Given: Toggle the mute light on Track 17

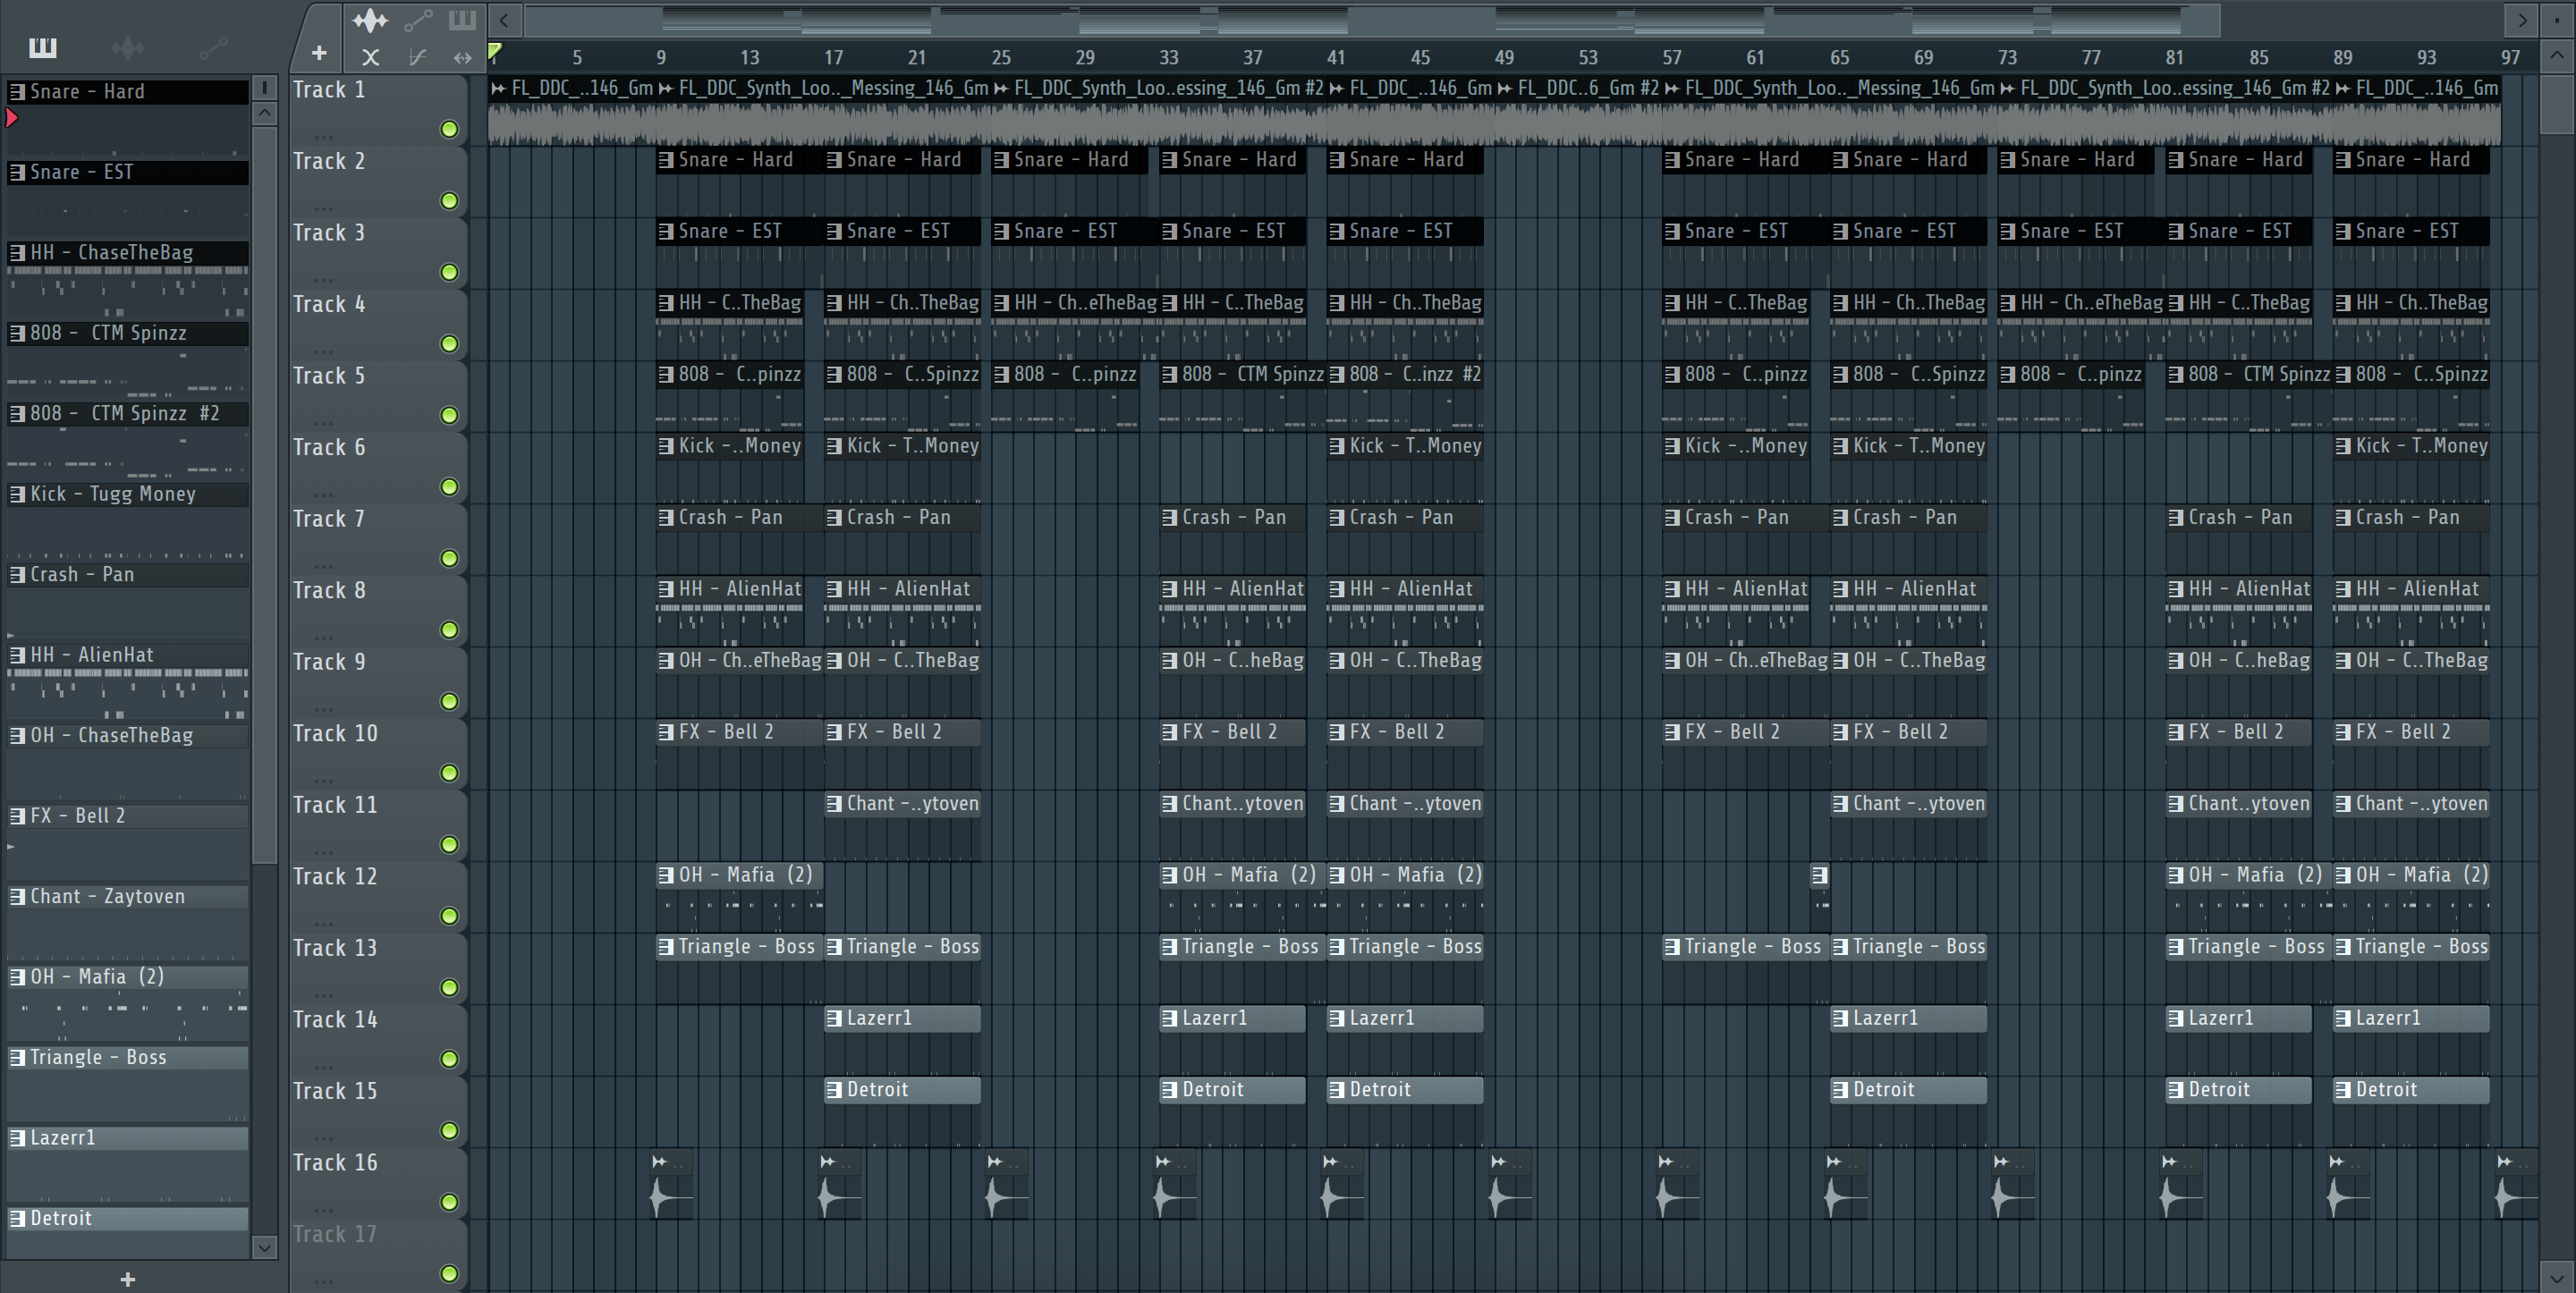Looking at the screenshot, I should pyautogui.click(x=450, y=1274).
